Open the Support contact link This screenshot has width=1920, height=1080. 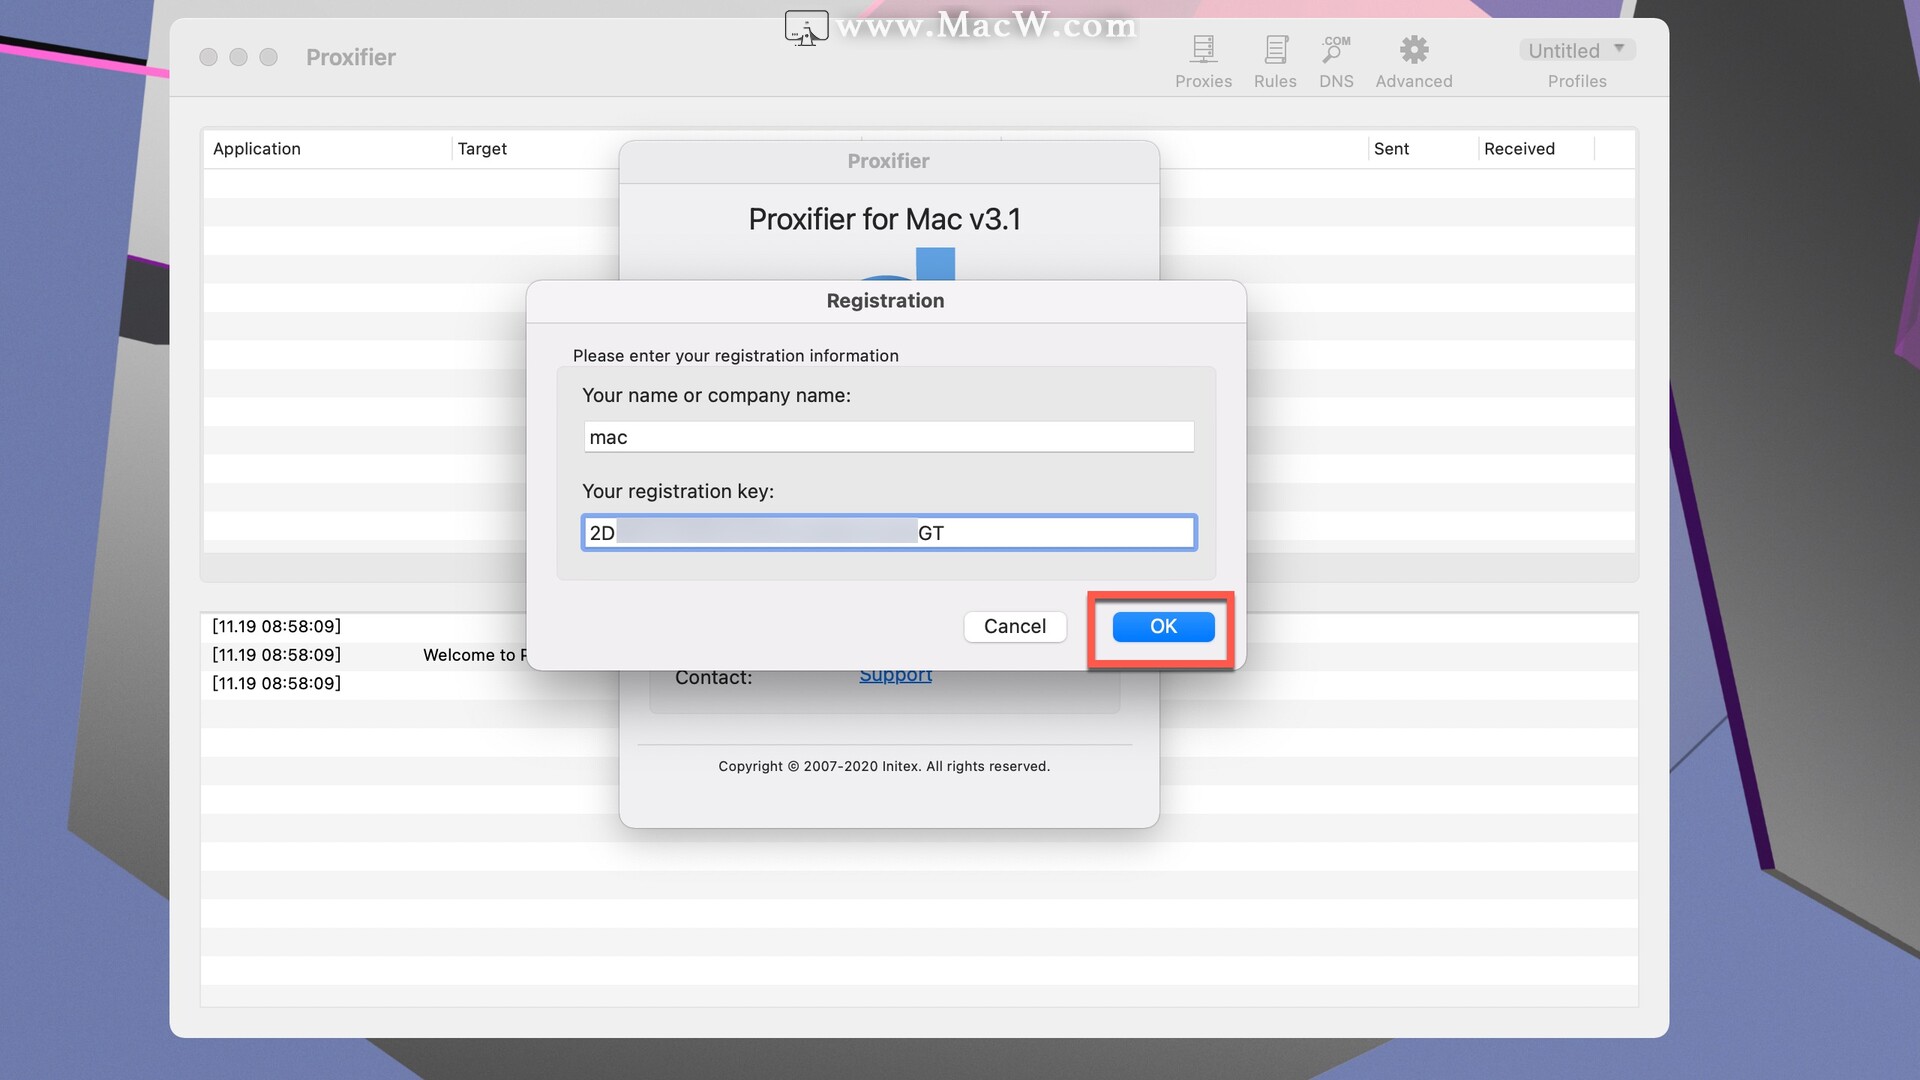coord(894,675)
